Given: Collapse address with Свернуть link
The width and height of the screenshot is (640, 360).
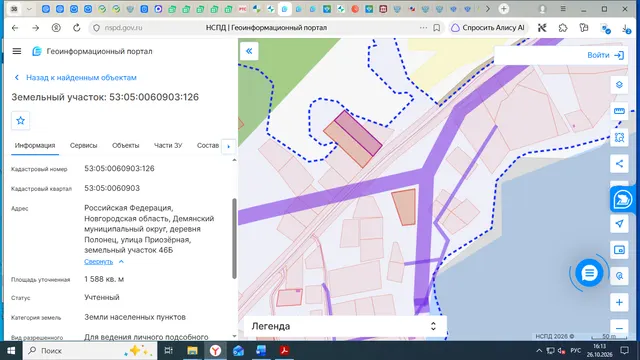Looking at the screenshot, I should pyautogui.click(x=98, y=262).
